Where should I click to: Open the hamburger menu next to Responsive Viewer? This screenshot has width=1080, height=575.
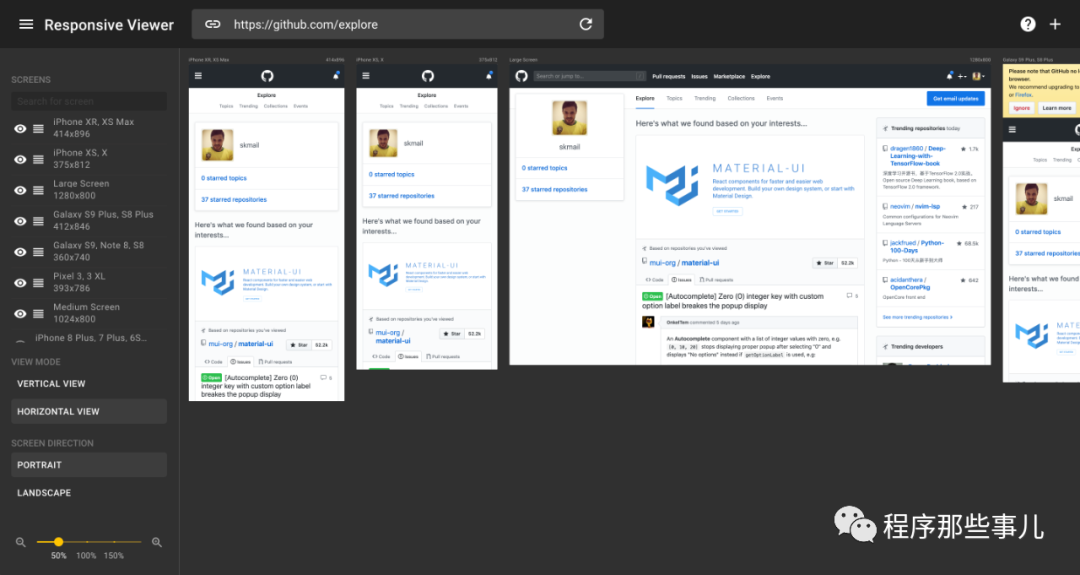coord(26,25)
